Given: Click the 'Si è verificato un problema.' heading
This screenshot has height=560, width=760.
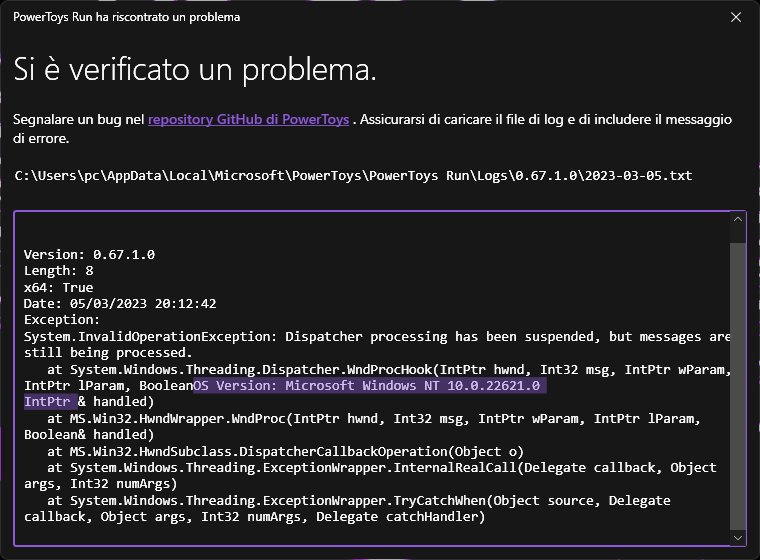Looking at the screenshot, I should [195, 69].
